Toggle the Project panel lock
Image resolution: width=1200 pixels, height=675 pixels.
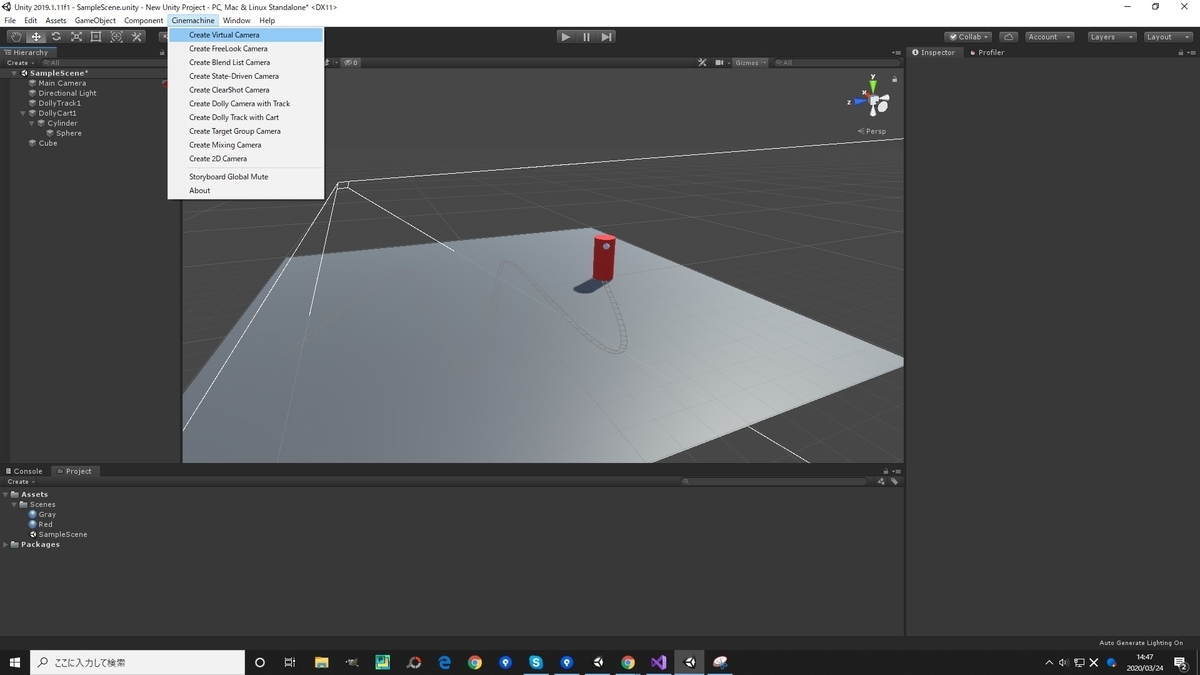[886, 471]
